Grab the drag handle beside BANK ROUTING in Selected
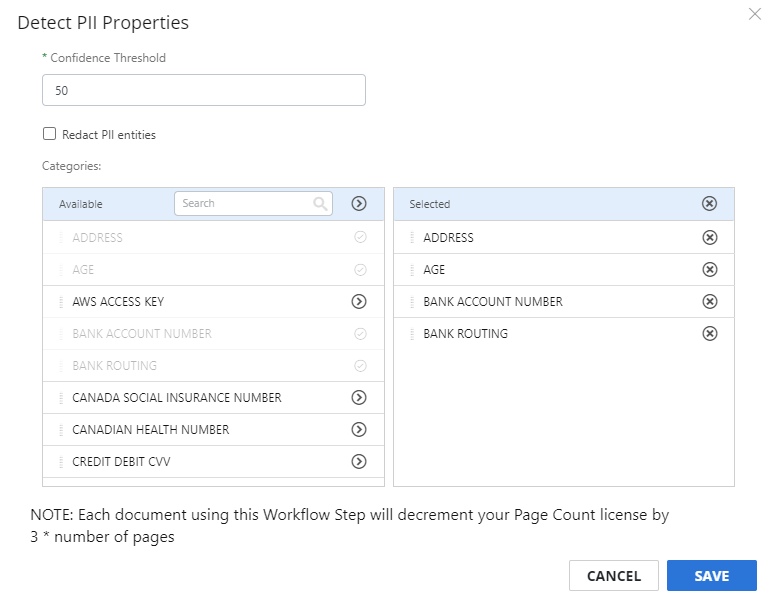Viewport: 769px width, 595px height. 412,334
